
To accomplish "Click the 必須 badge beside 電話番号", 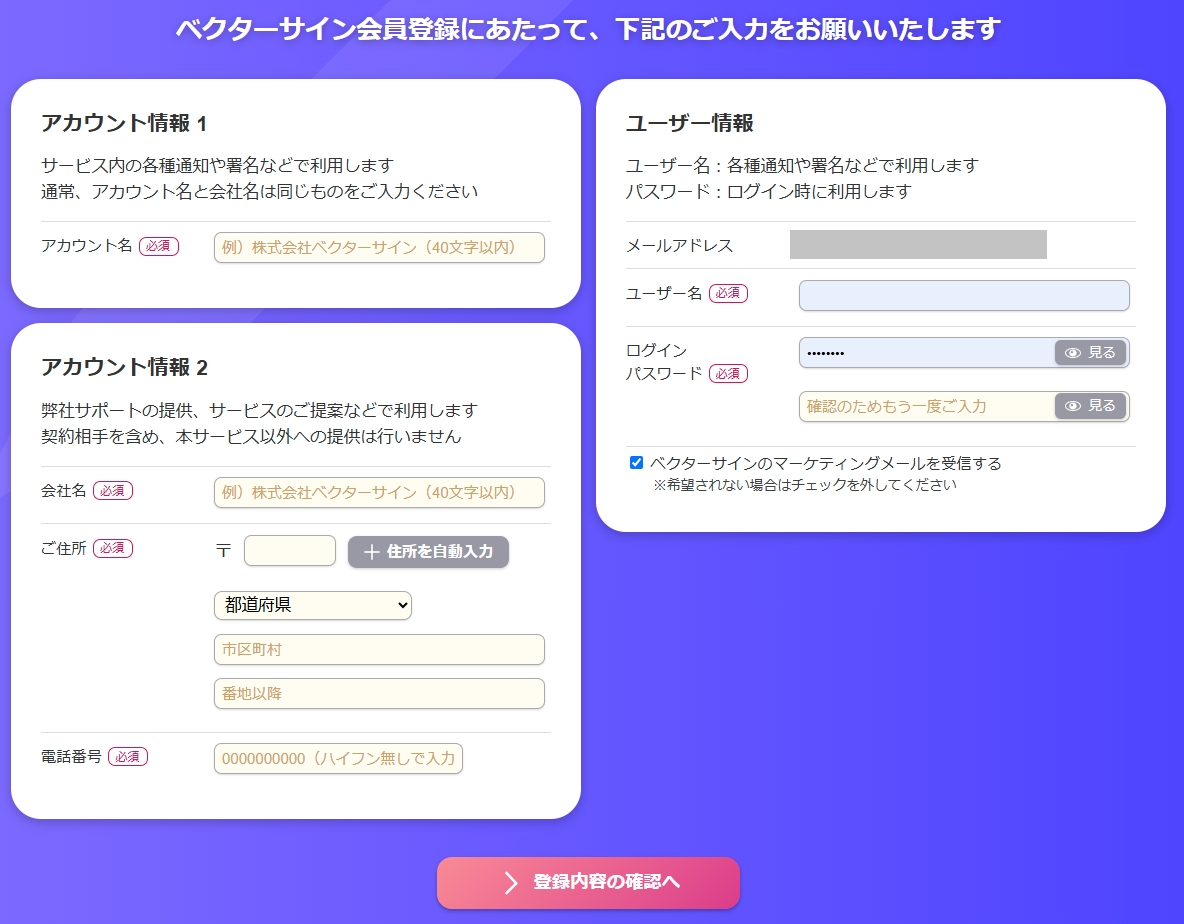I will coord(128,756).
